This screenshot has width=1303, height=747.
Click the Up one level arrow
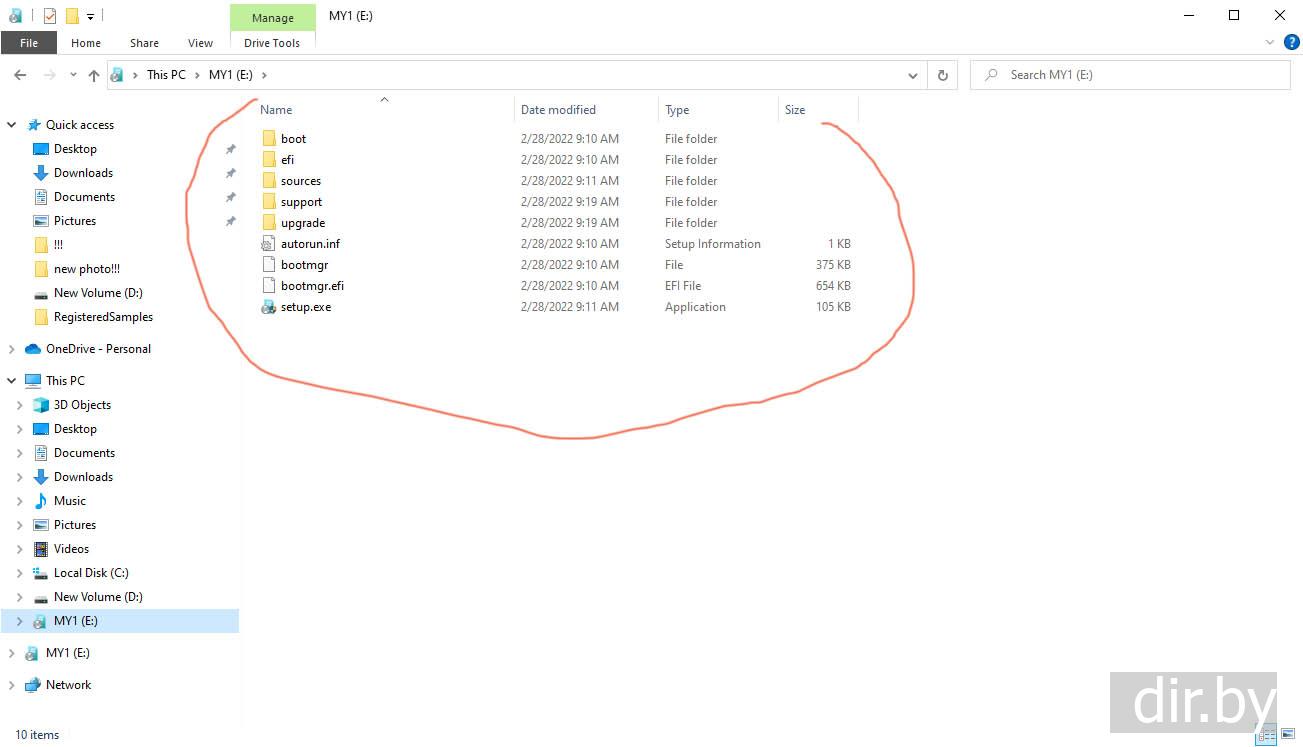pyautogui.click(x=93, y=75)
